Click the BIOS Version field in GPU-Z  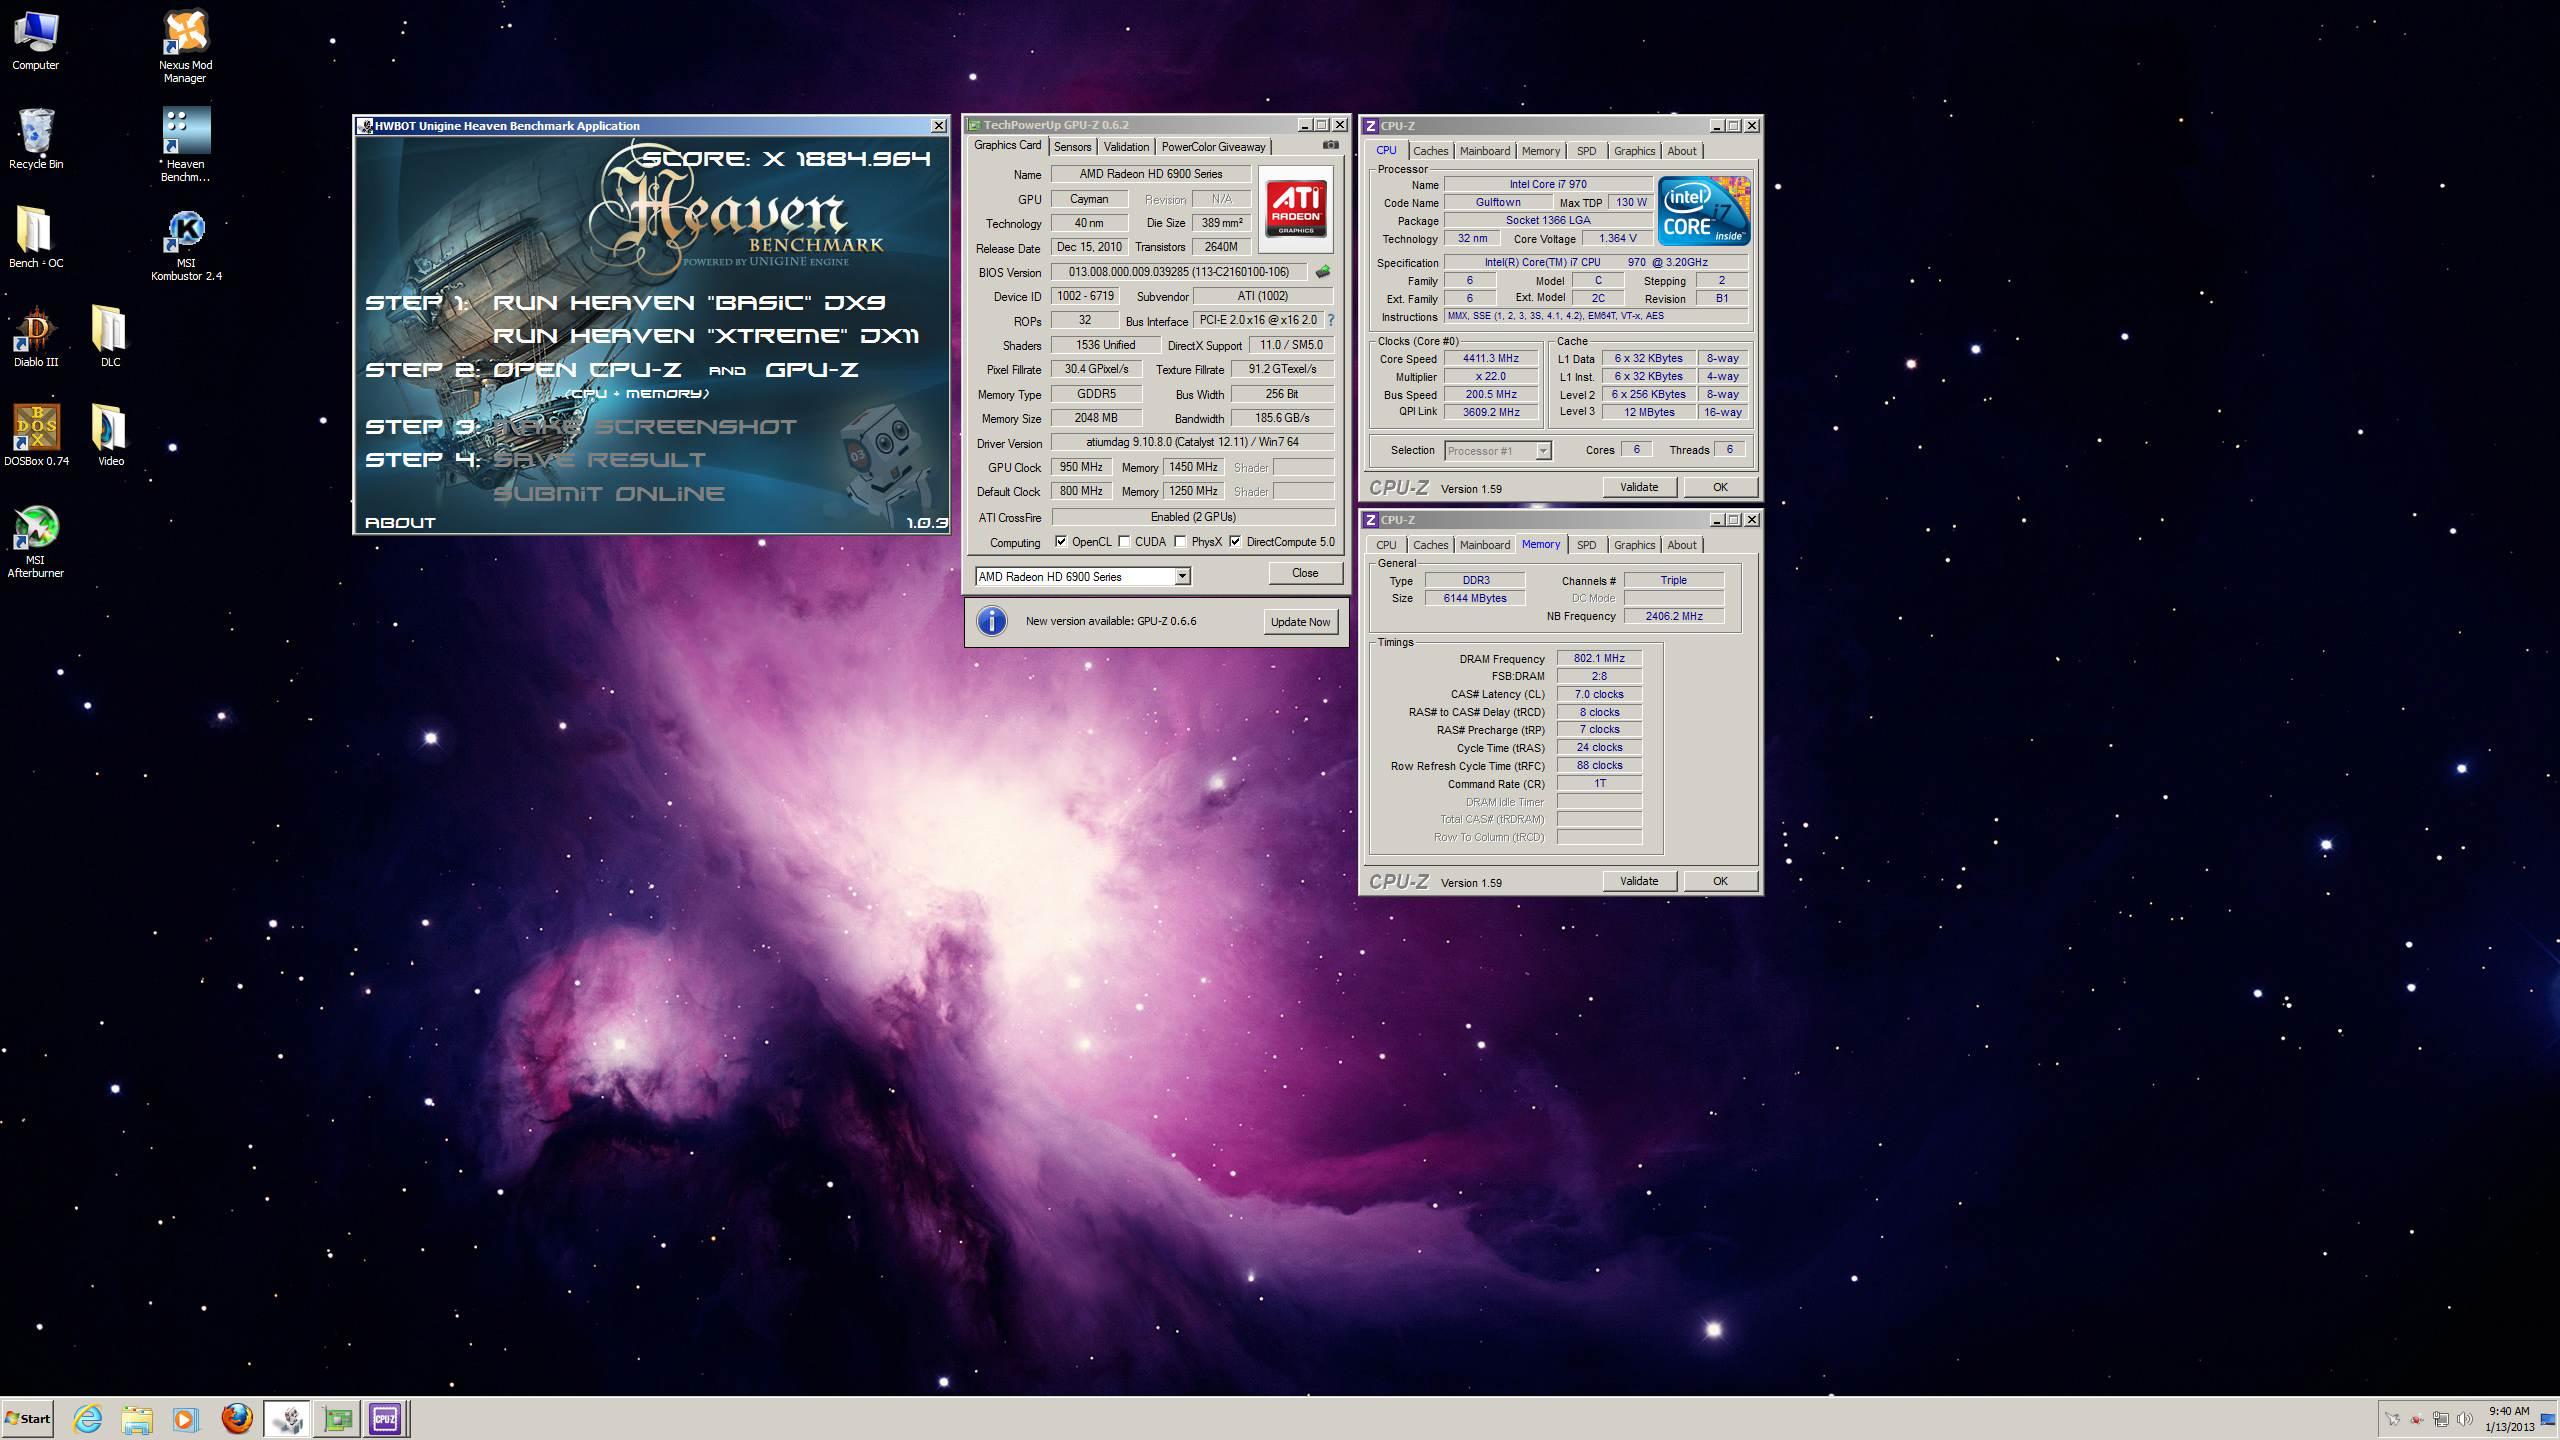pyautogui.click(x=1178, y=272)
